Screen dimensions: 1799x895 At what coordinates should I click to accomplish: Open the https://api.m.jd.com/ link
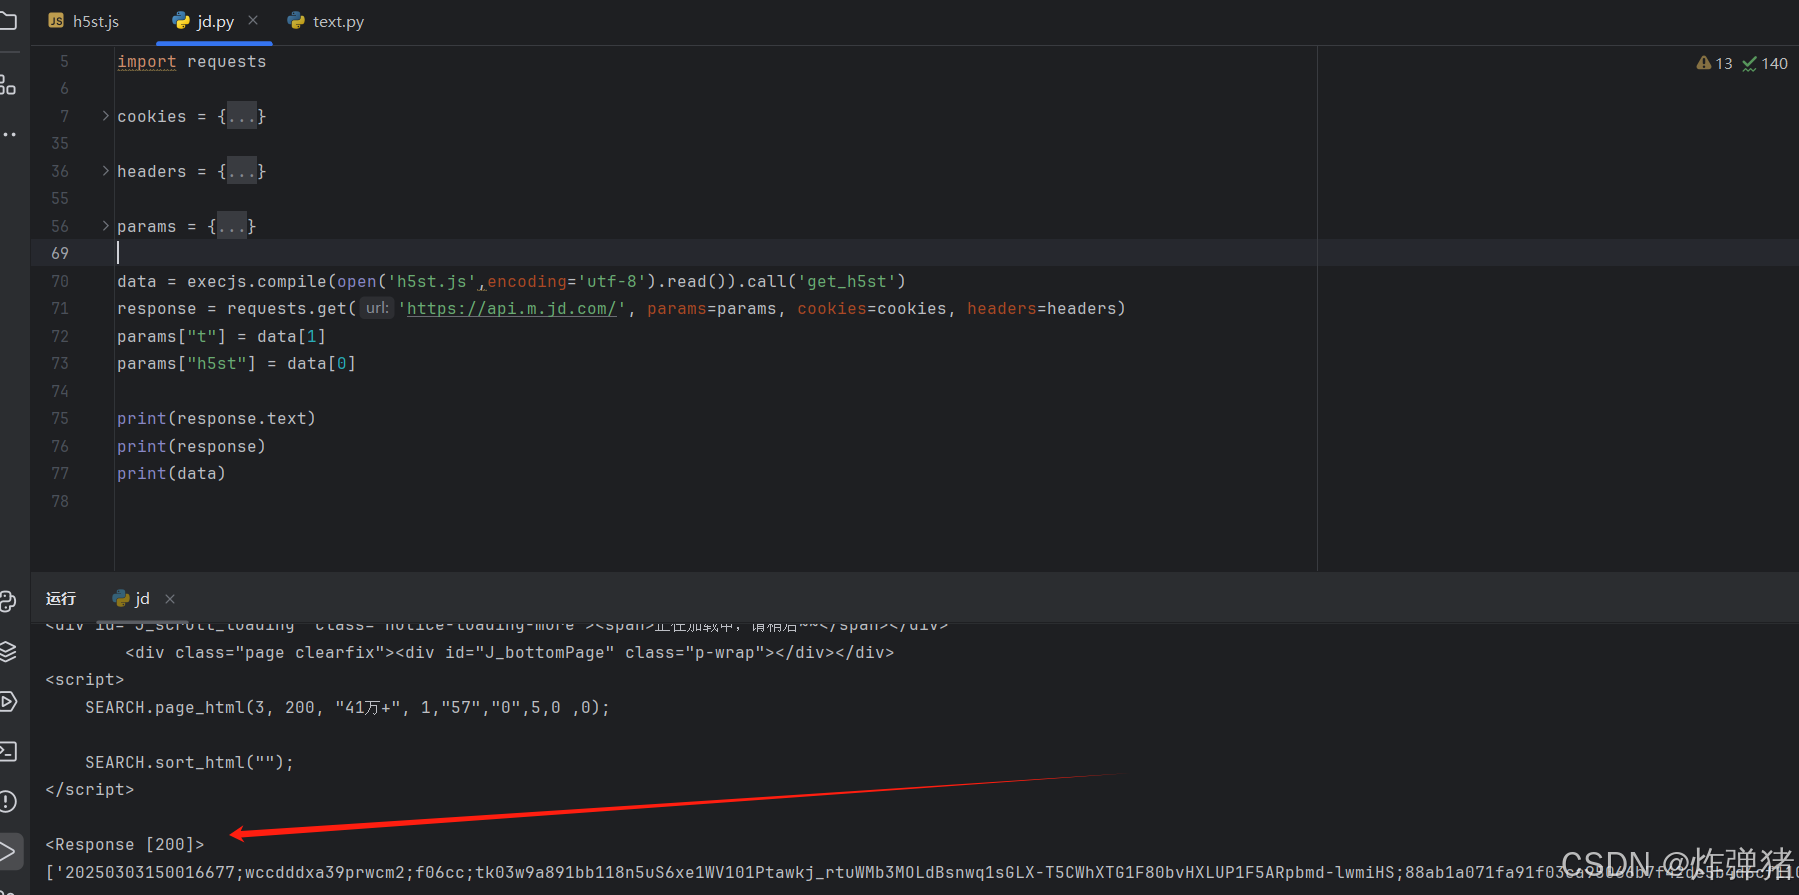[x=511, y=308]
